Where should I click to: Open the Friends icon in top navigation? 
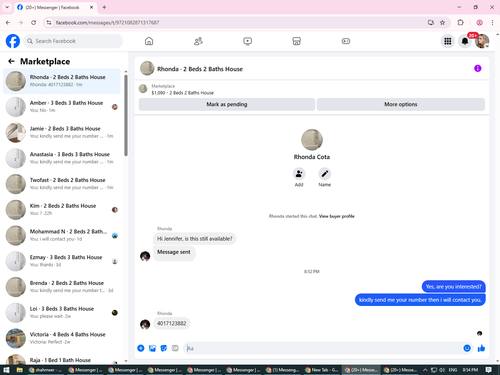click(198, 41)
